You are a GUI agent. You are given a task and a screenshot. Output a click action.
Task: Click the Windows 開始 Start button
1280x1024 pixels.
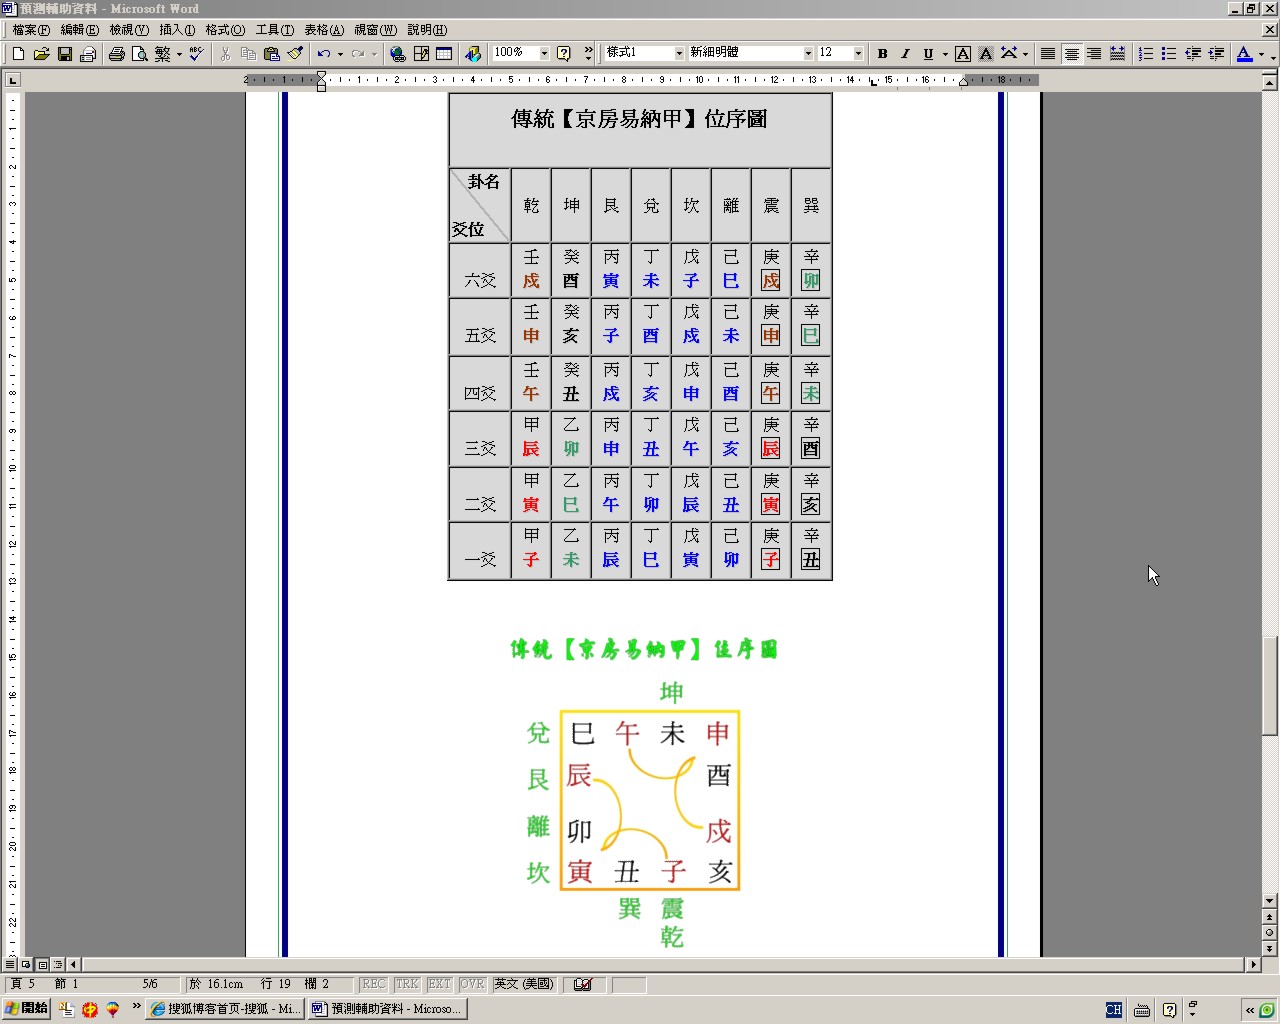[27, 1008]
